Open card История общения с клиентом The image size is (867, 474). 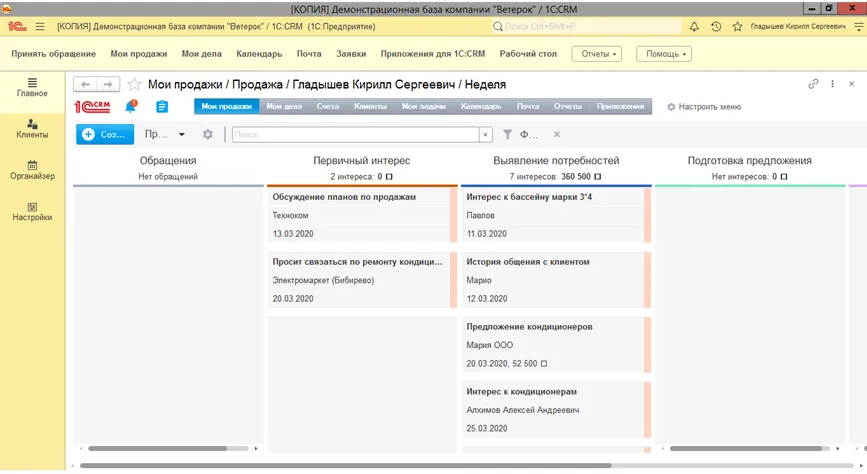(x=556, y=280)
